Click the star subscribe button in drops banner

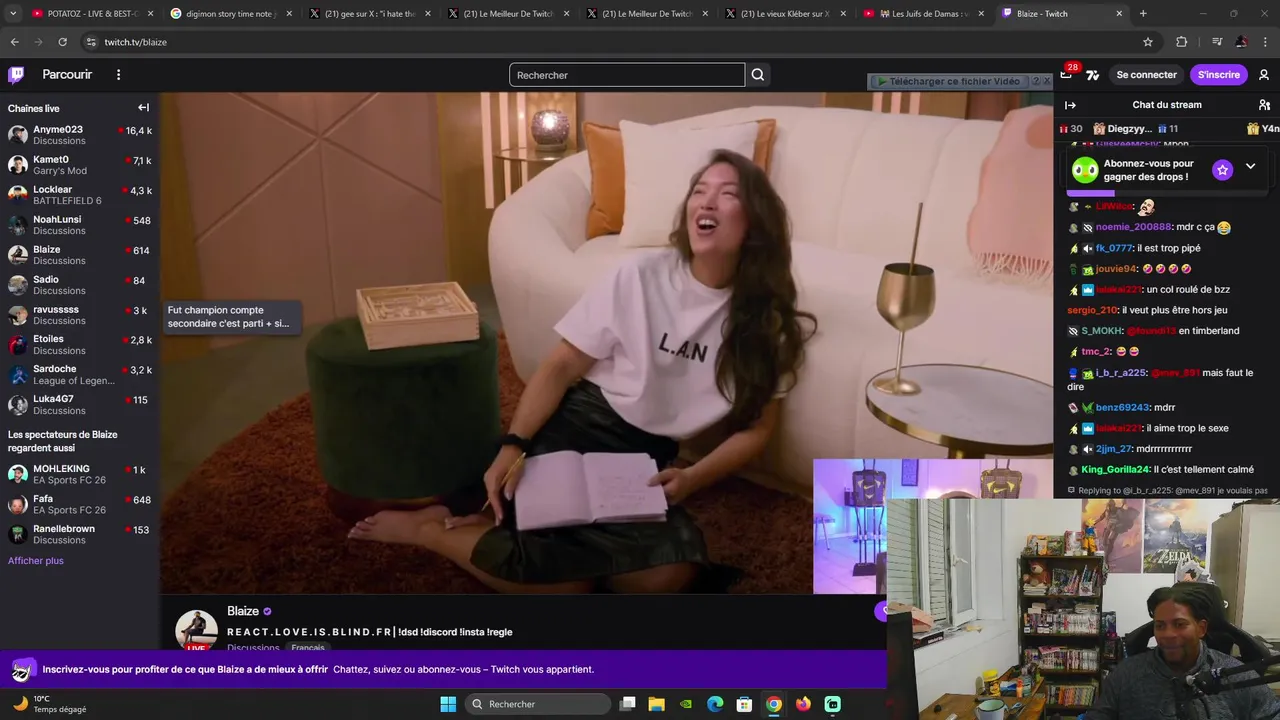[1222, 170]
